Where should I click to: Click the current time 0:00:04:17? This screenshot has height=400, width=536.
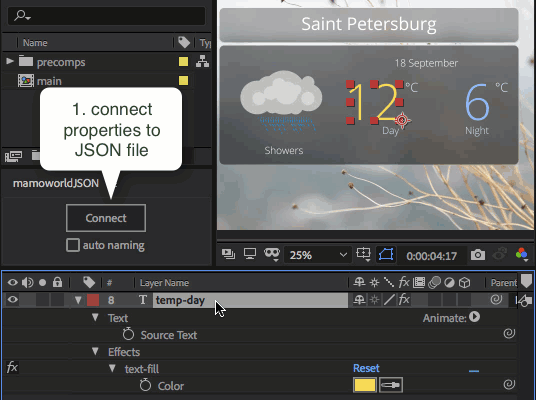(432, 256)
